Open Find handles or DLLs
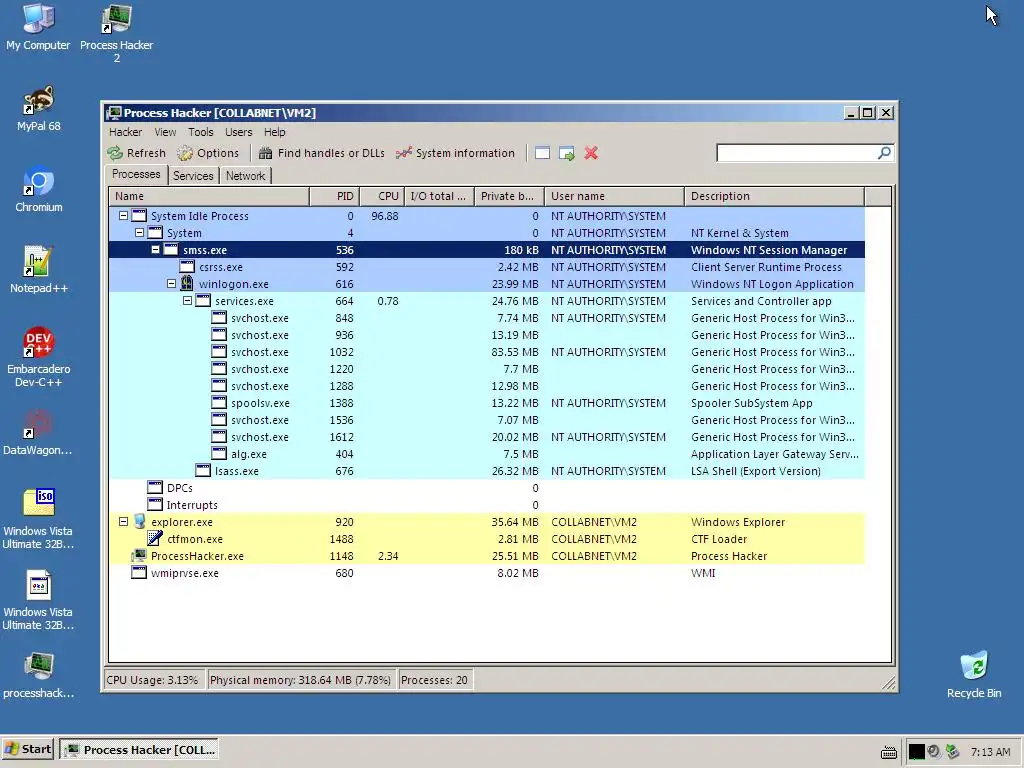Screen dimensions: 1024x768 [321, 153]
